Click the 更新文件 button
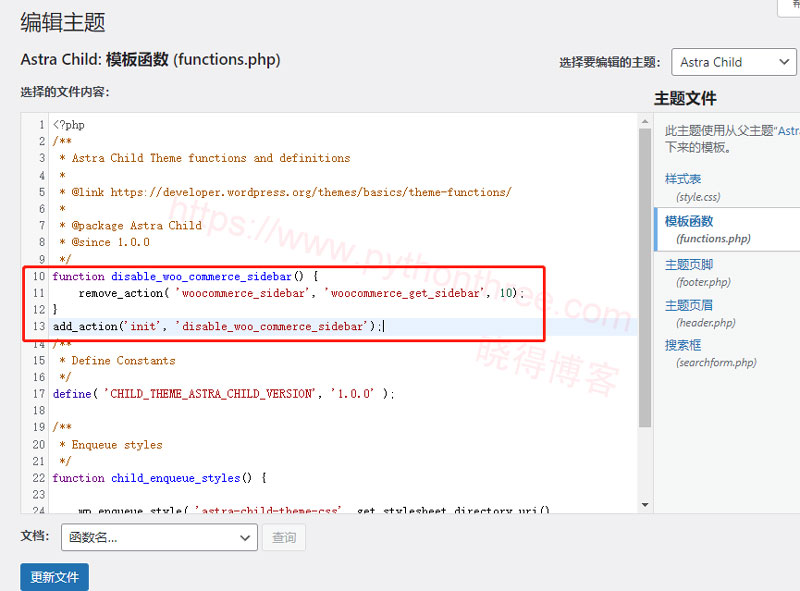The height and width of the screenshot is (591, 800). (55, 577)
